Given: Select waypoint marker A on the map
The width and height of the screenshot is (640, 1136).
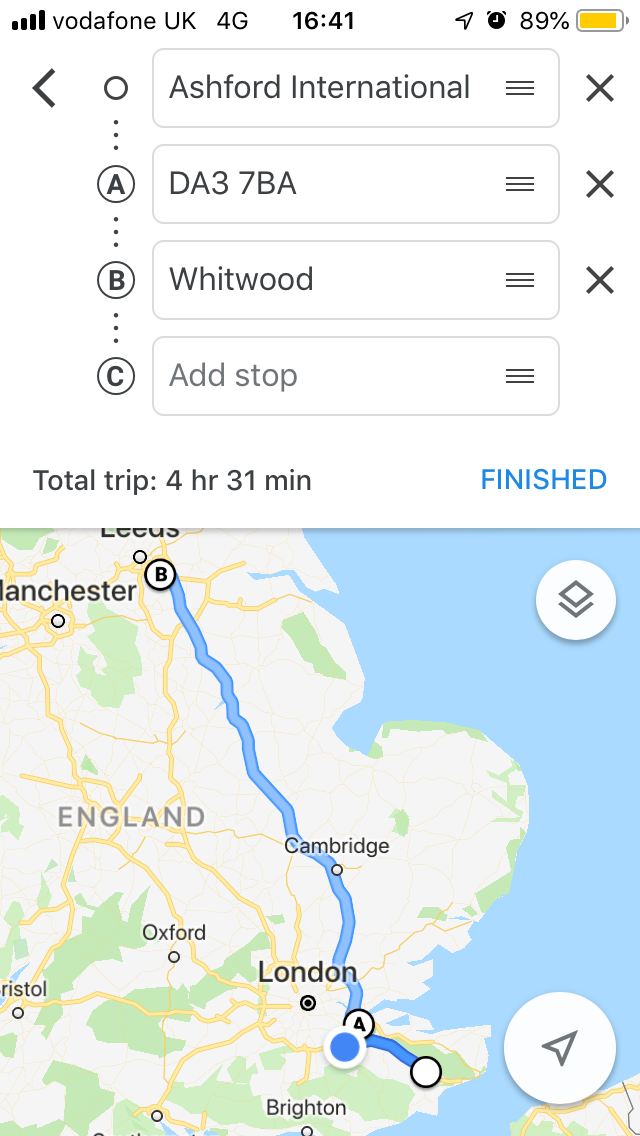Looking at the screenshot, I should tap(359, 1024).
